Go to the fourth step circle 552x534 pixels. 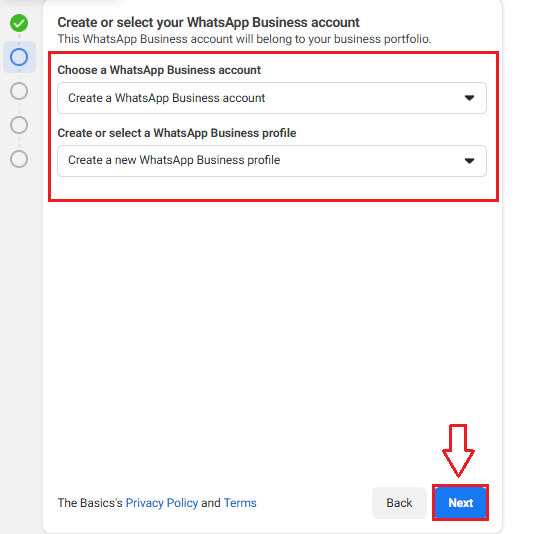[x=19, y=125]
